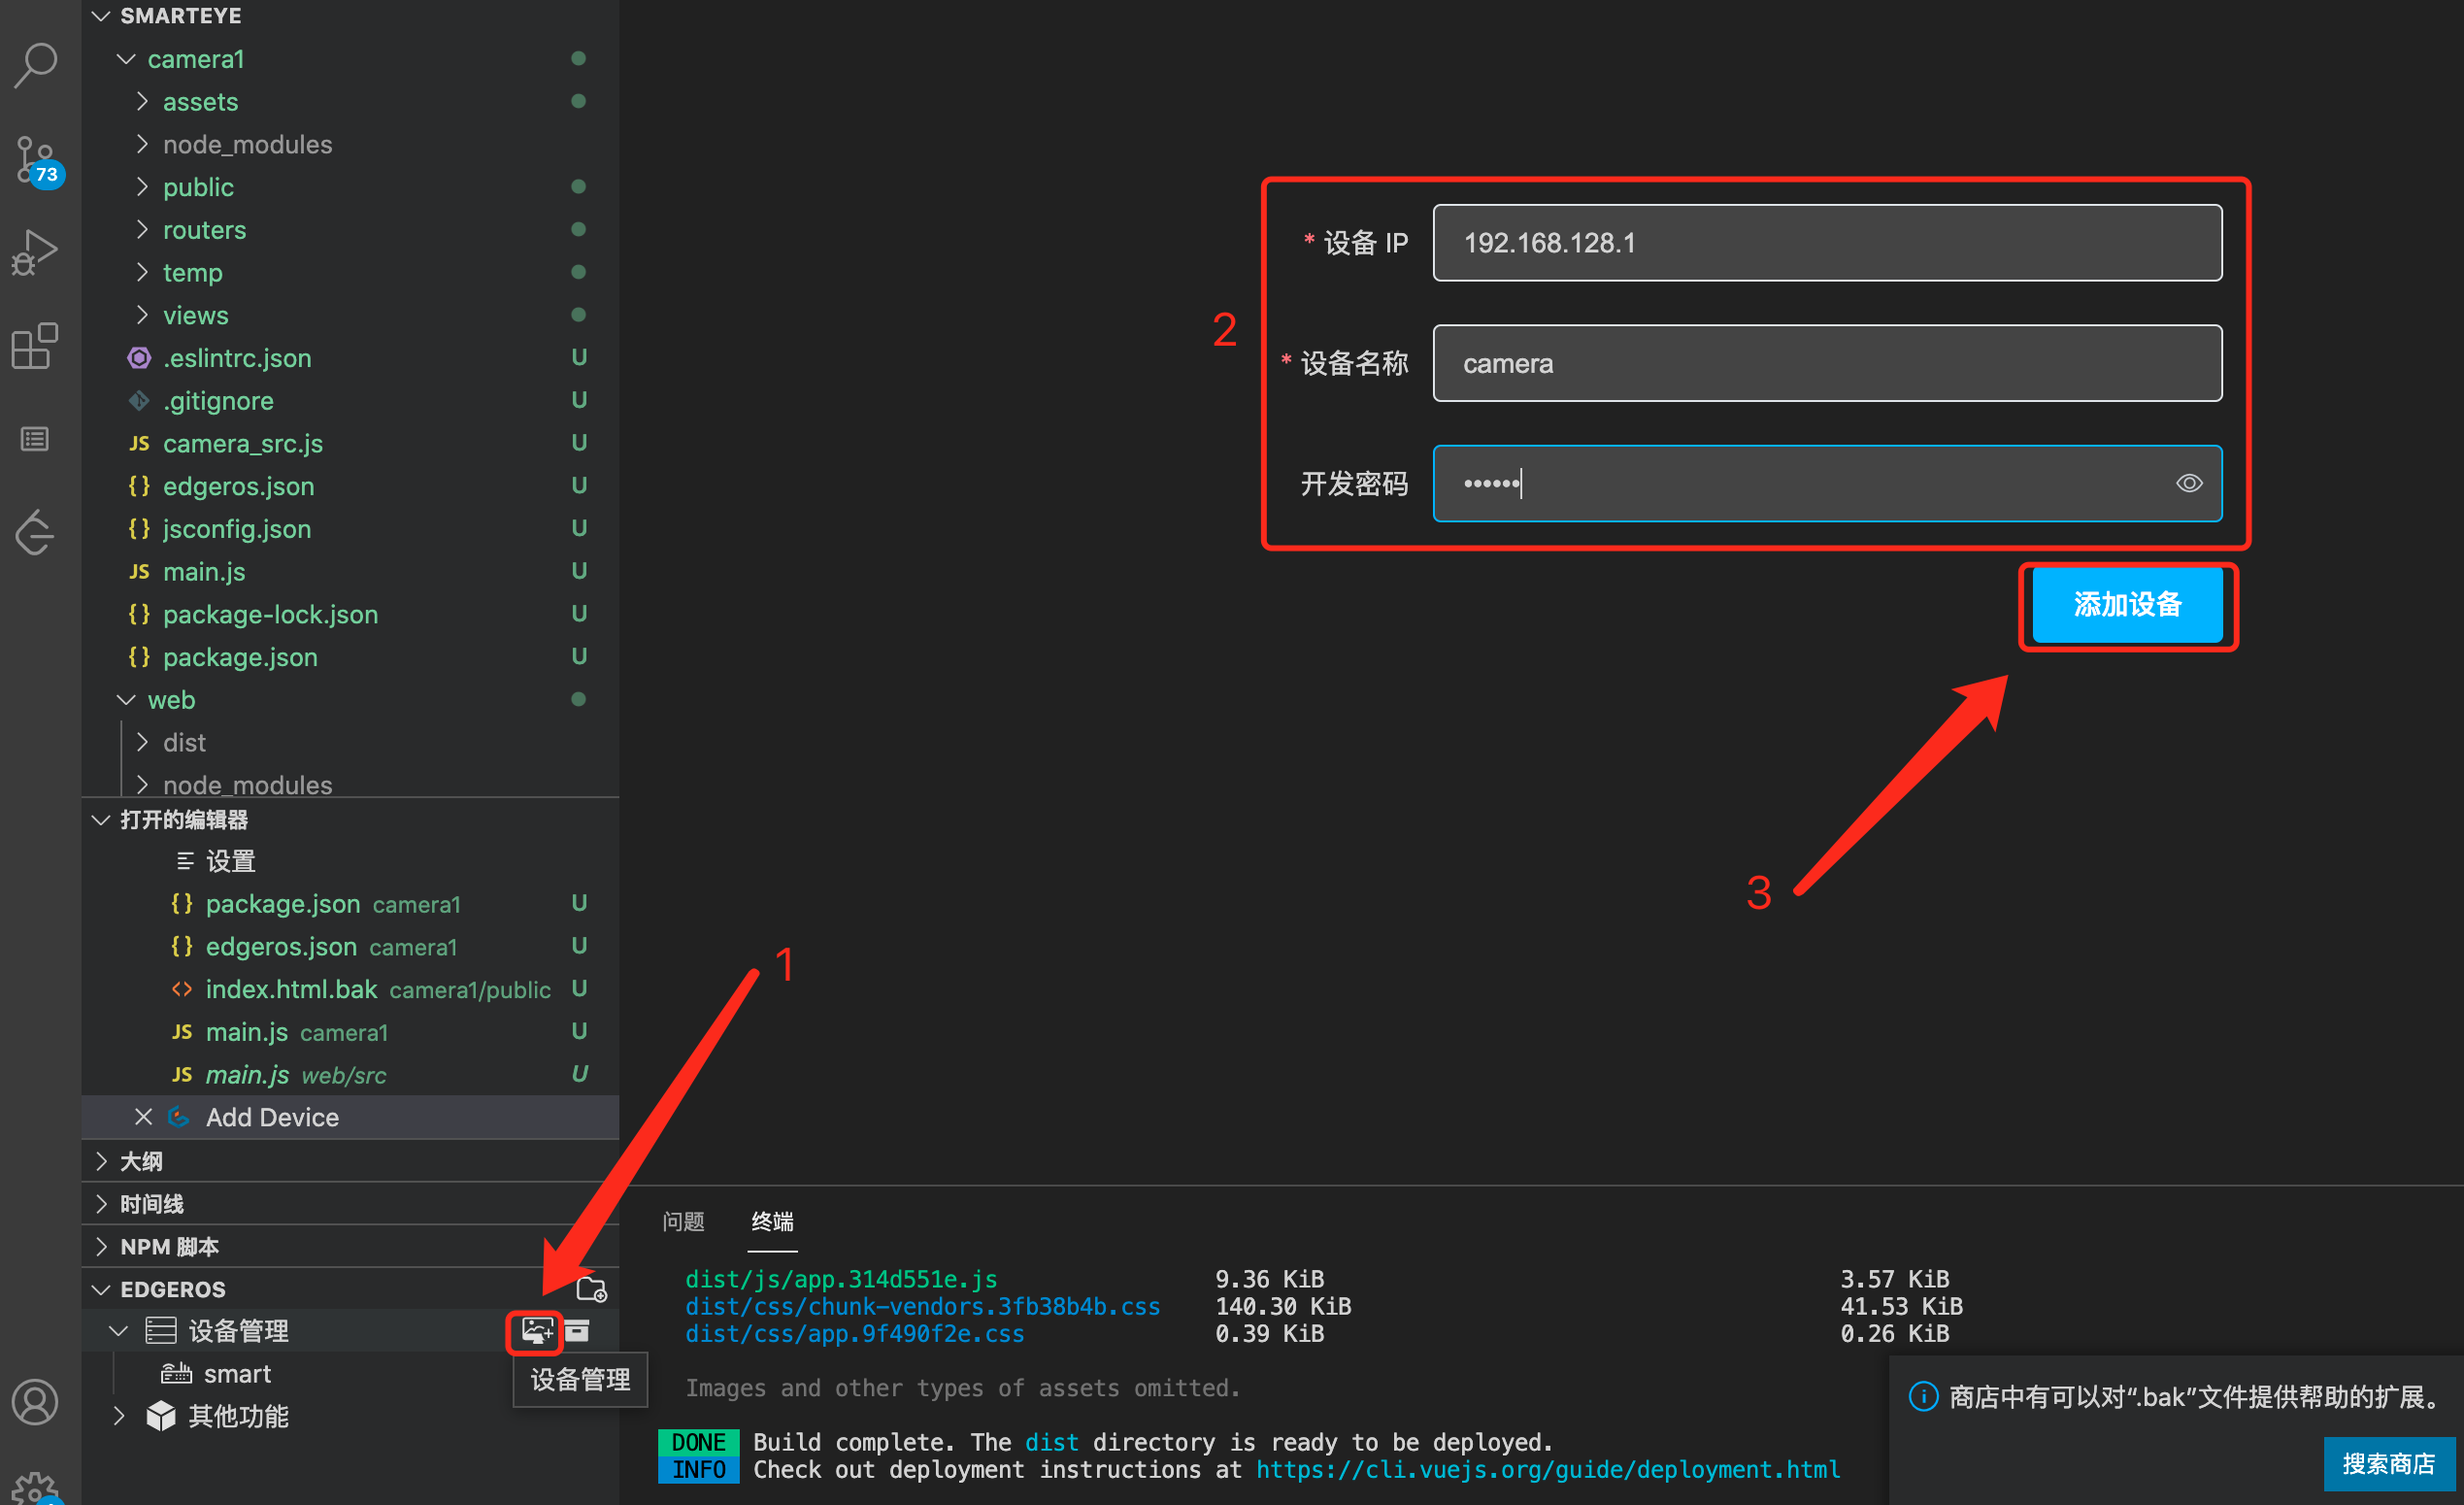Click the 设备 IP input field
The height and width of the screenshot is (1505, 2464).
(1827, 243)
